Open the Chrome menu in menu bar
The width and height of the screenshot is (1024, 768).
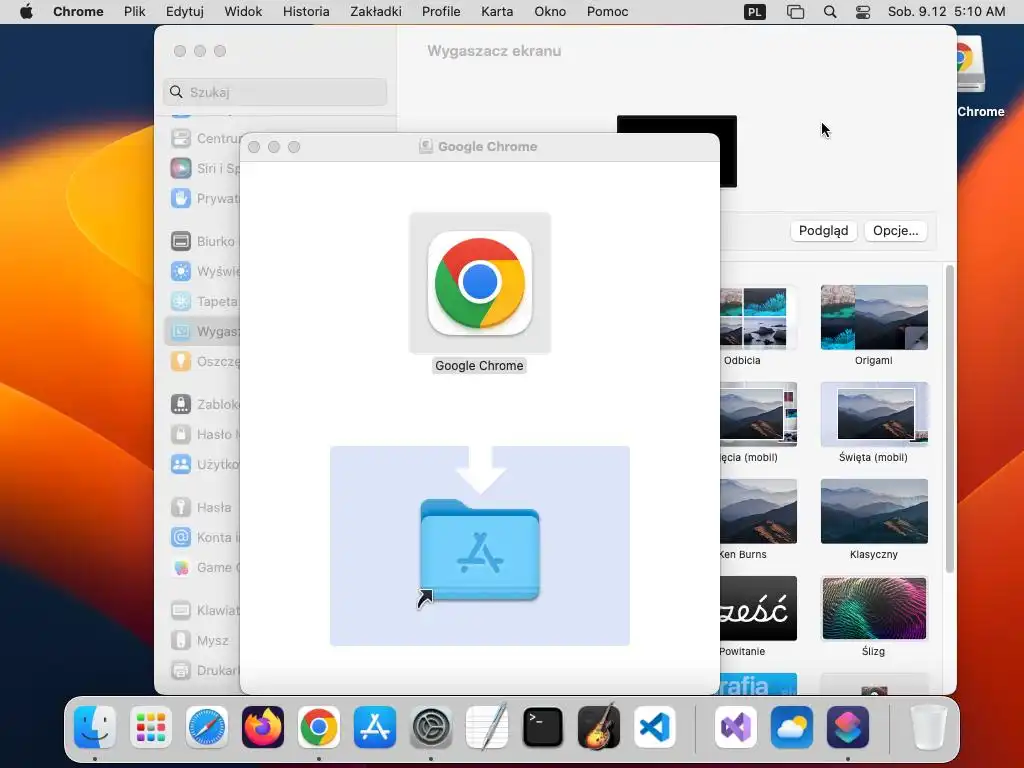click(x=78, y=12)
